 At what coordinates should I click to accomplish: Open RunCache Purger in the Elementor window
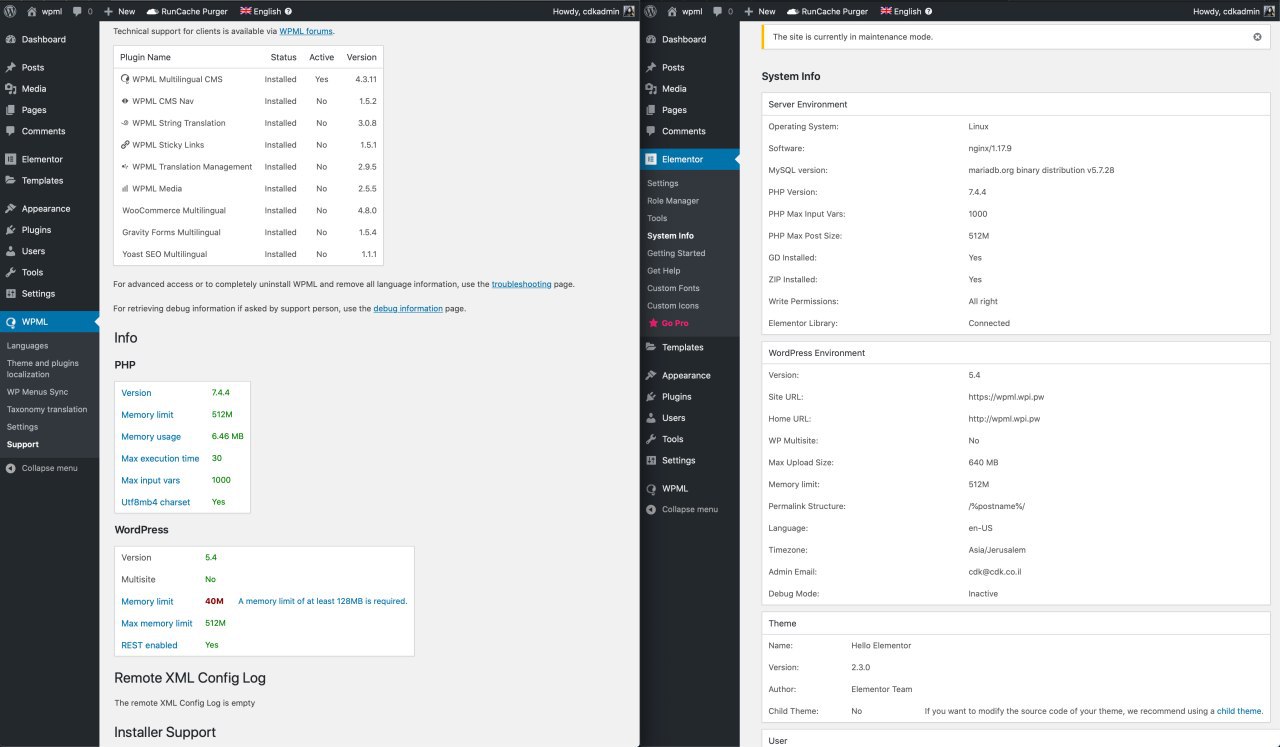click(x=827, y=11)
